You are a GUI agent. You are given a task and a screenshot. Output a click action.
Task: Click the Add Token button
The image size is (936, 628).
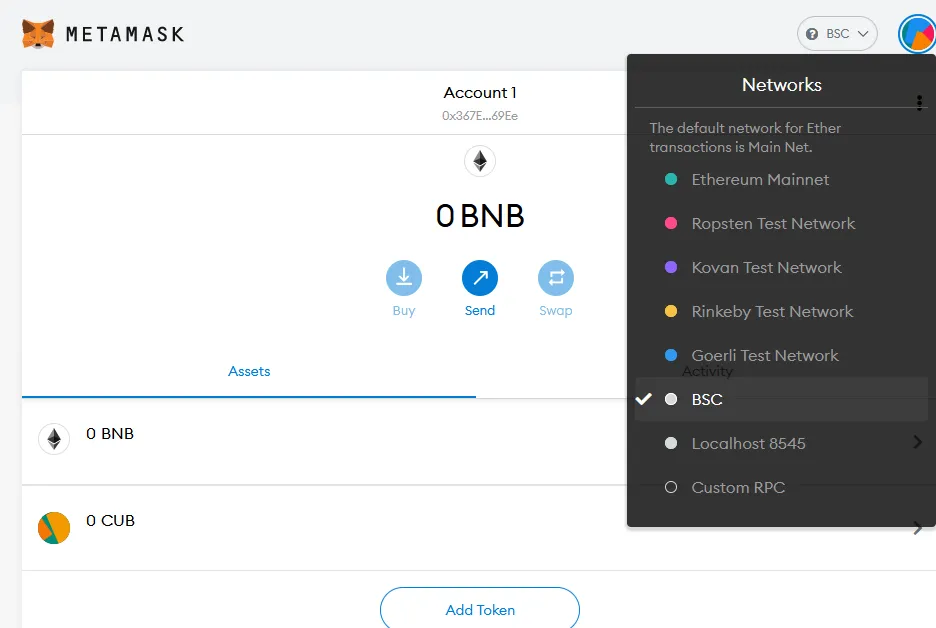click(480, 609)
